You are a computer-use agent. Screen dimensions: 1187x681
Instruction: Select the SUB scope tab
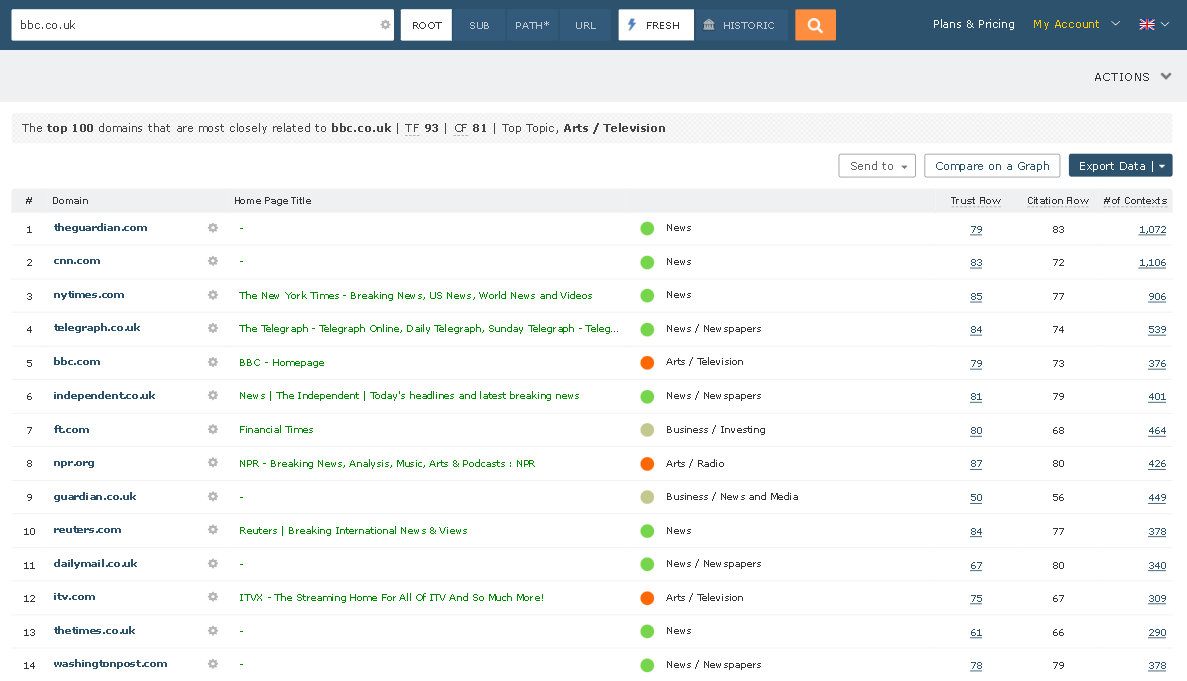pos(479,25)
